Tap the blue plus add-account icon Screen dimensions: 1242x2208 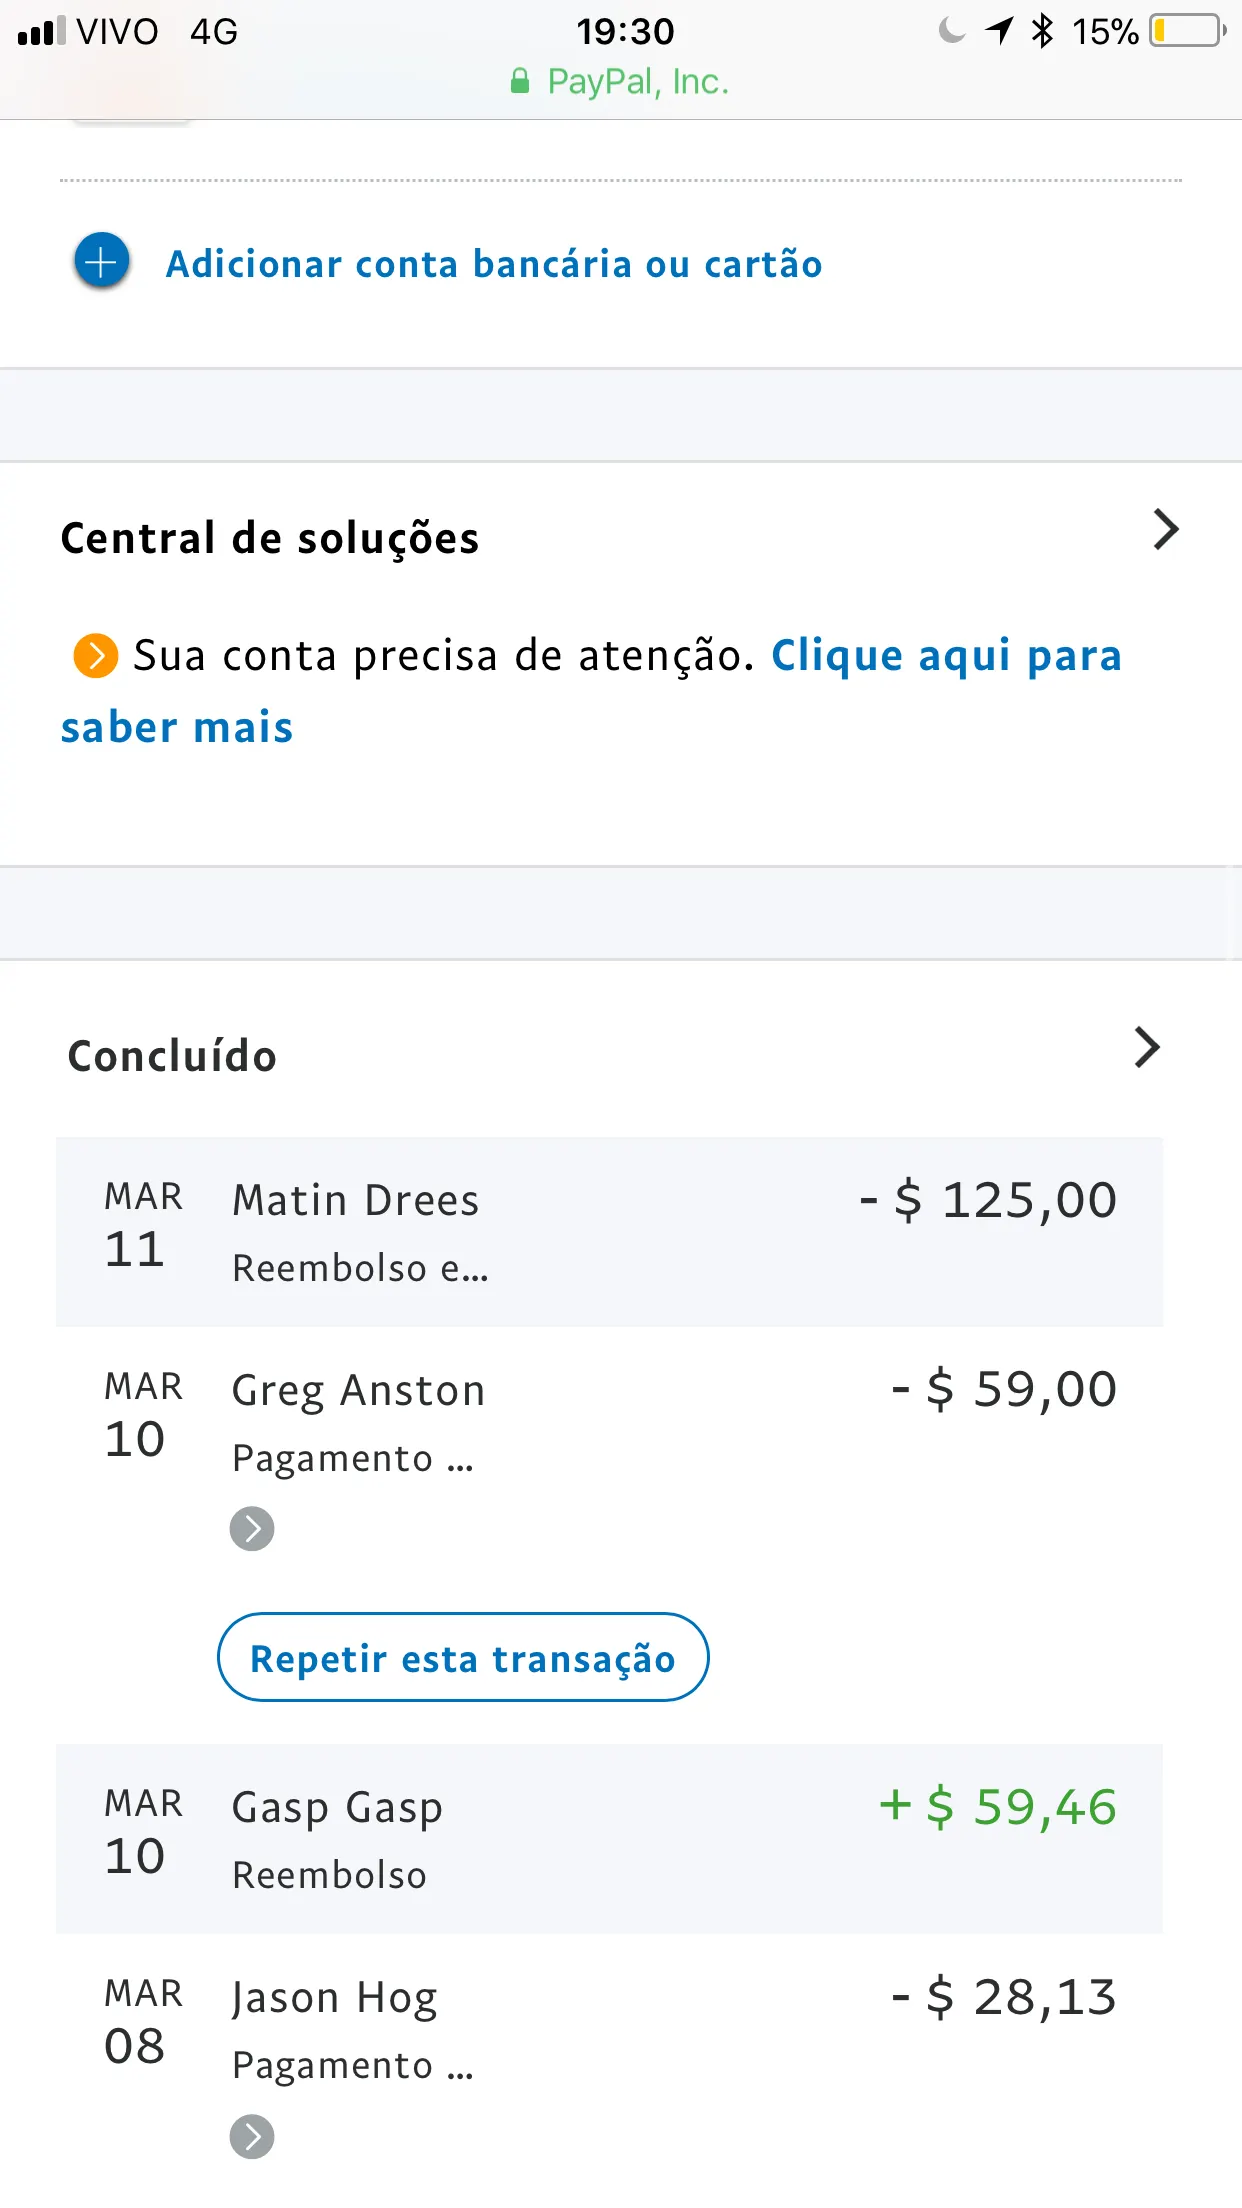(x=102, y=262)
